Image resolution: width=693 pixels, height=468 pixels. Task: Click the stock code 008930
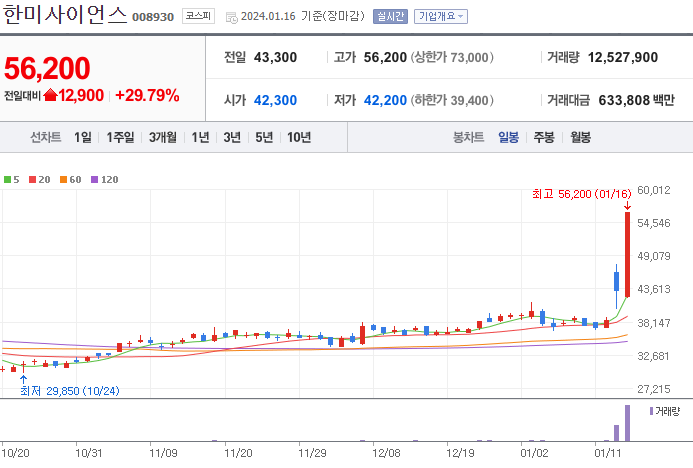click(153, 17)
